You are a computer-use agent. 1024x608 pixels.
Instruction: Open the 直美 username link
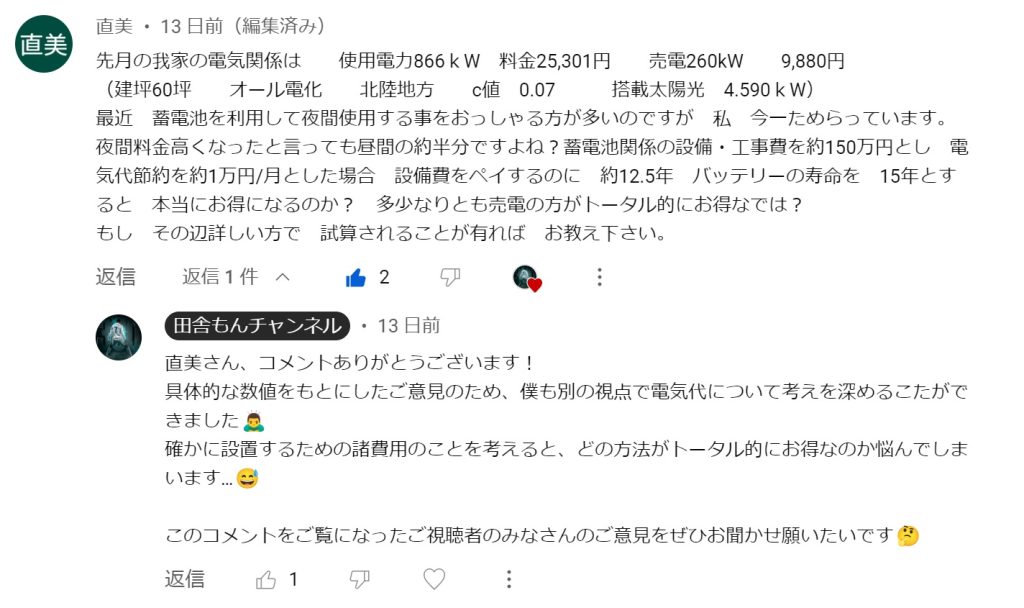click(x=114, y=26)
